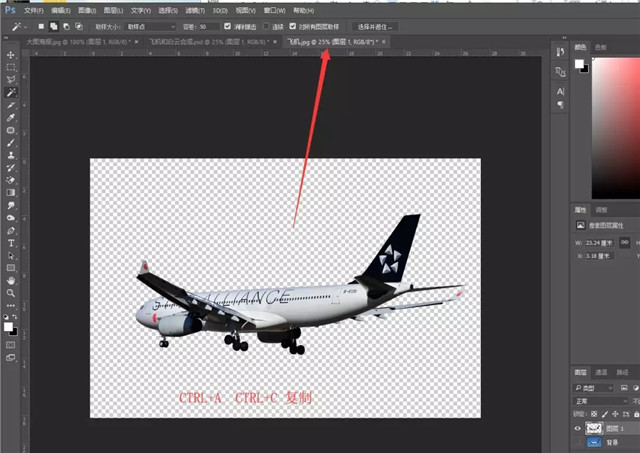Click the foreground color swatch in toolbar
Screen dimensions: 640x453
tap(8, 325)
